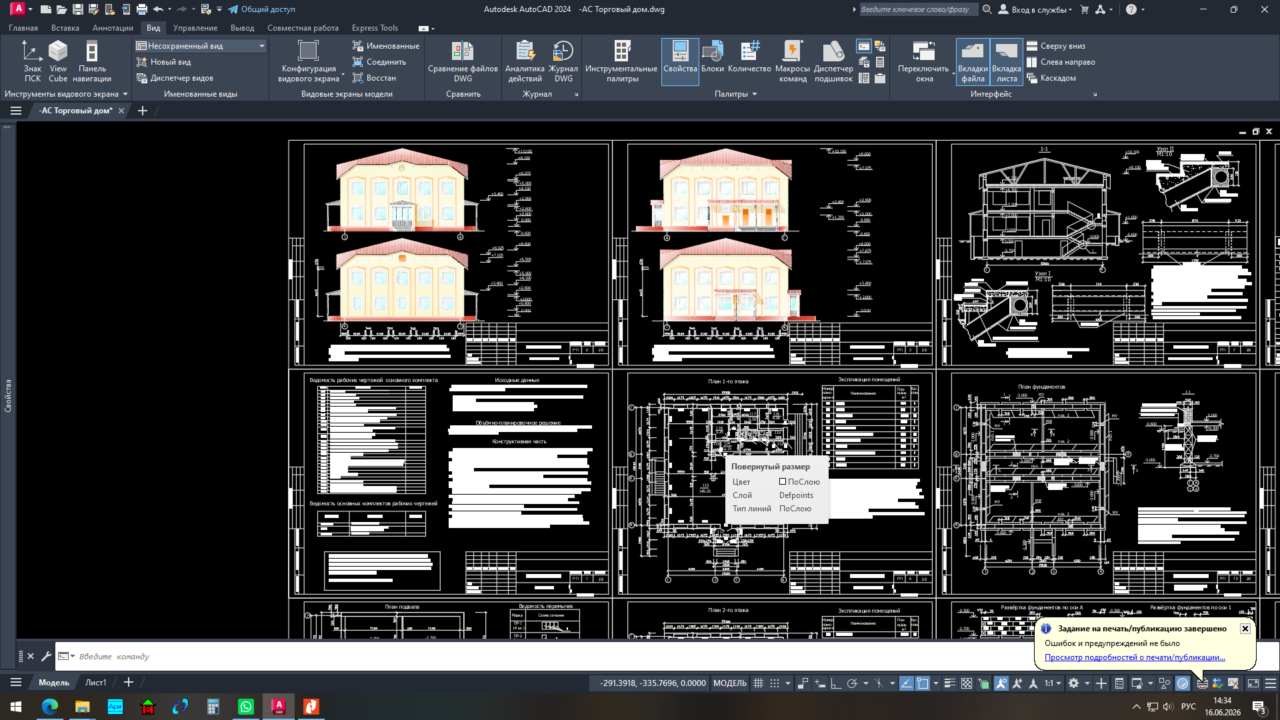
Task: Switch to the Главная ribbon tab
Action: (x=23, y=28)
